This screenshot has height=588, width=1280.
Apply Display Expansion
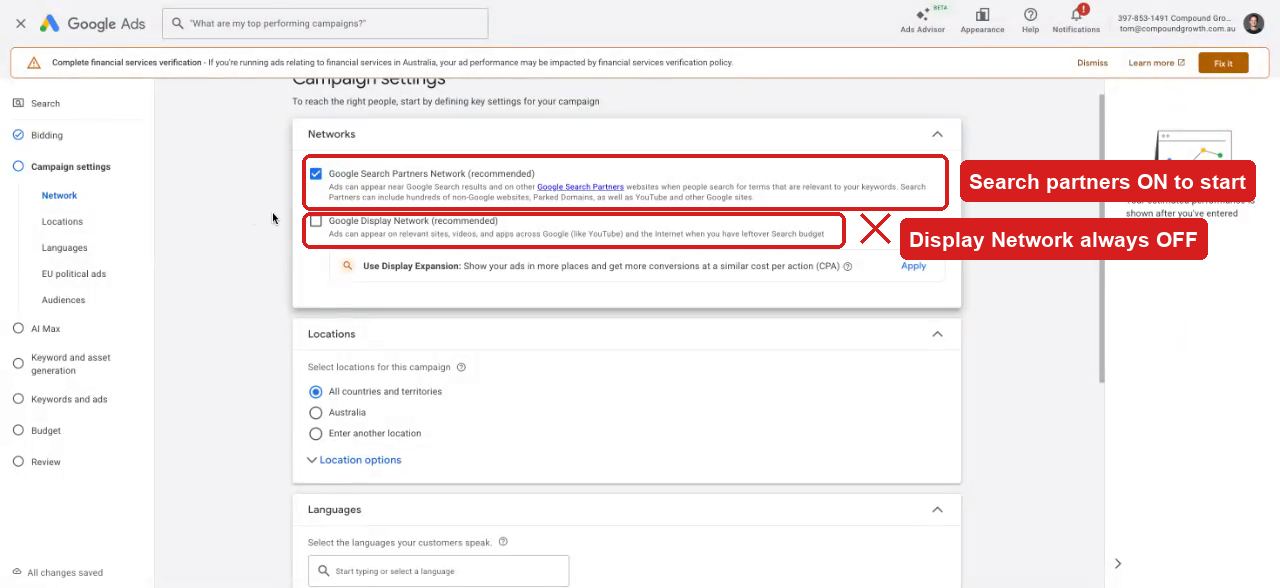click(913, 266)
